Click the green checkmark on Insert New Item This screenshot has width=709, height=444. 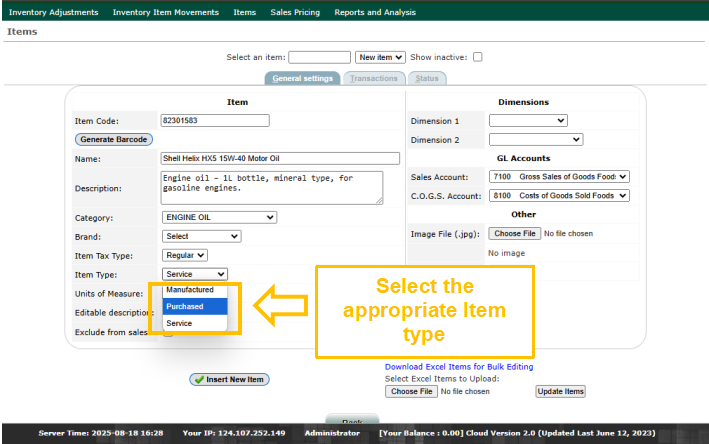point(199,380)
